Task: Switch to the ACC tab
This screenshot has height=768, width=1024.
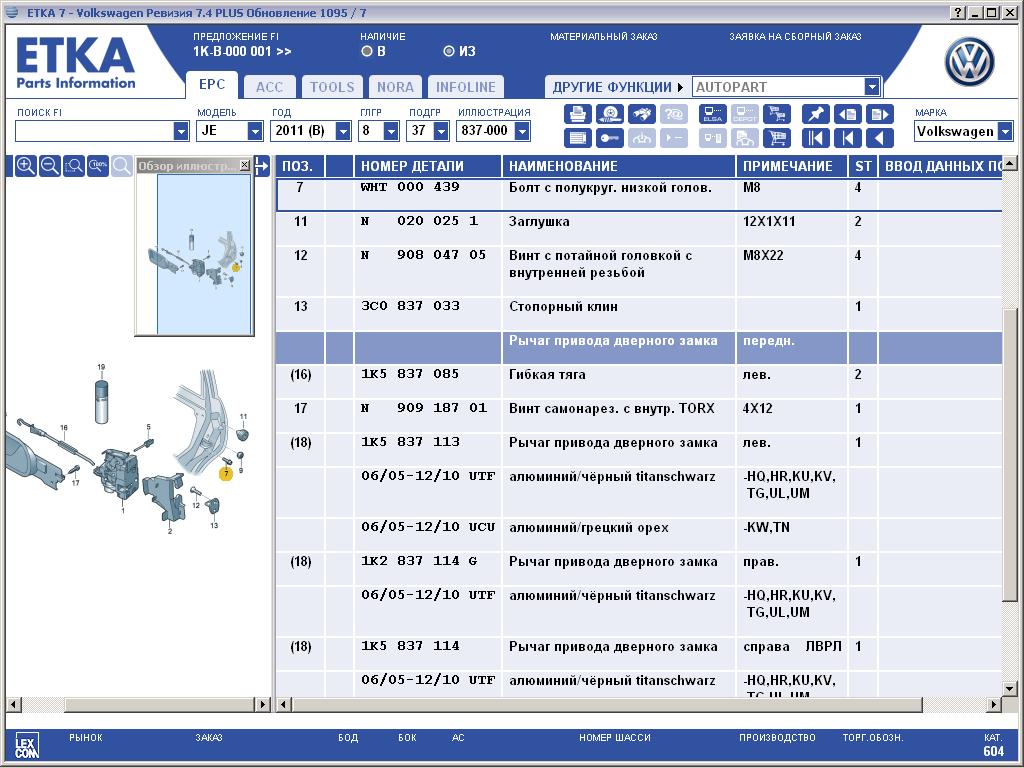Action: point(269,87)
